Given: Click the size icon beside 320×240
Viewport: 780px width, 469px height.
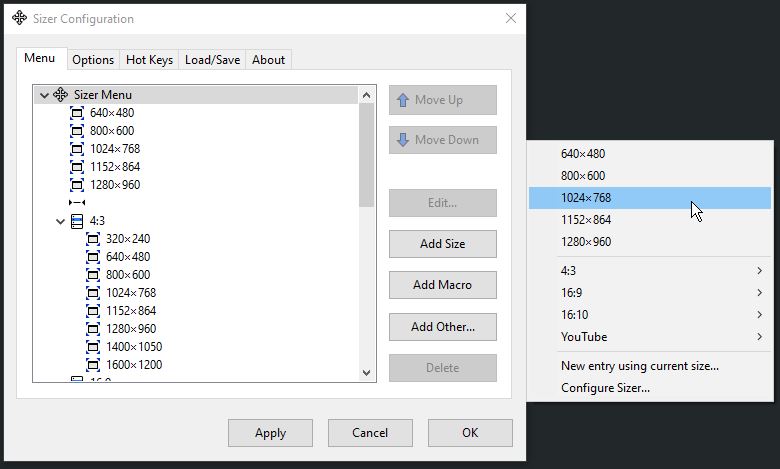Looking at the screenshot, I should (x=93, y=239).
